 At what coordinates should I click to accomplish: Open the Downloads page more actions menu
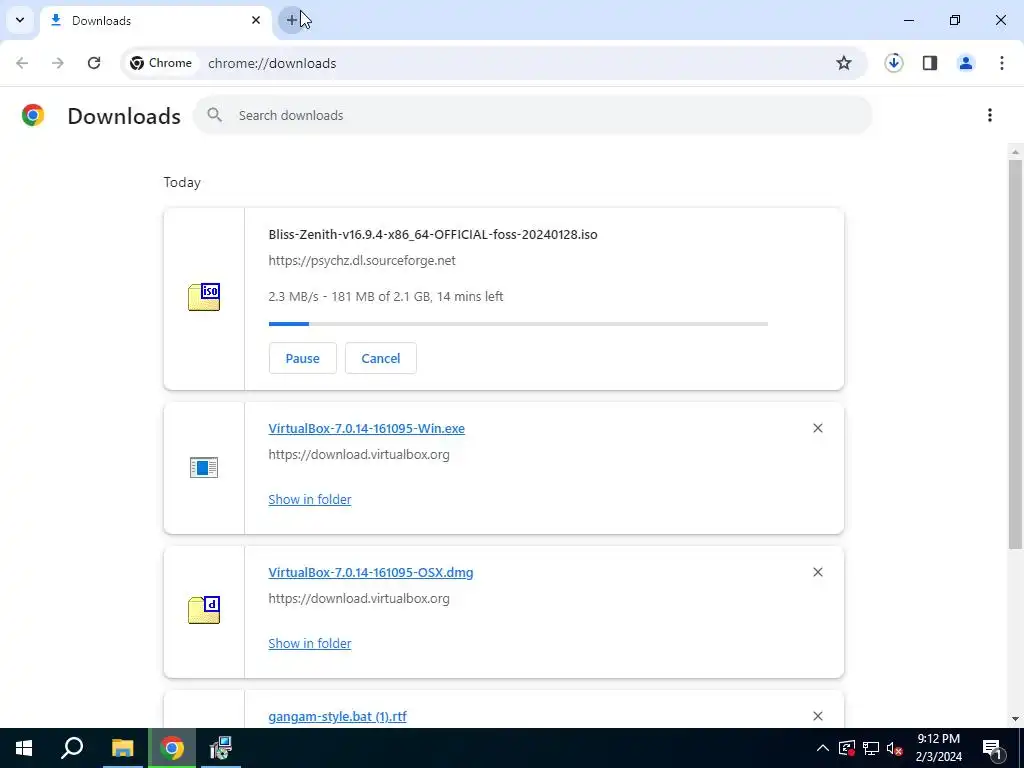click(990, 116)
